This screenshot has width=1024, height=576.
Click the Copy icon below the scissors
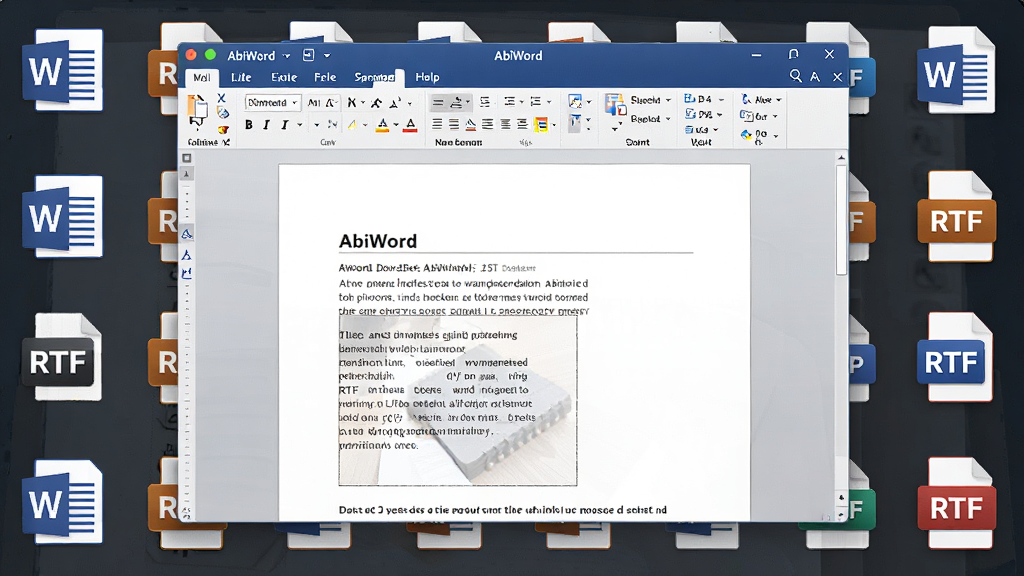coord(223,114)
